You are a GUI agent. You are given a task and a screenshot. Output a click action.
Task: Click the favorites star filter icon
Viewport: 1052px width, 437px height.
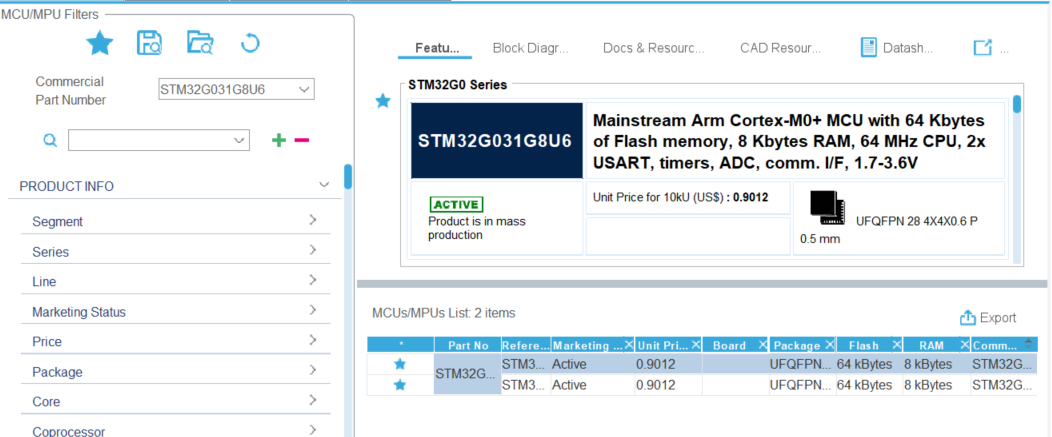coord(100,44)
